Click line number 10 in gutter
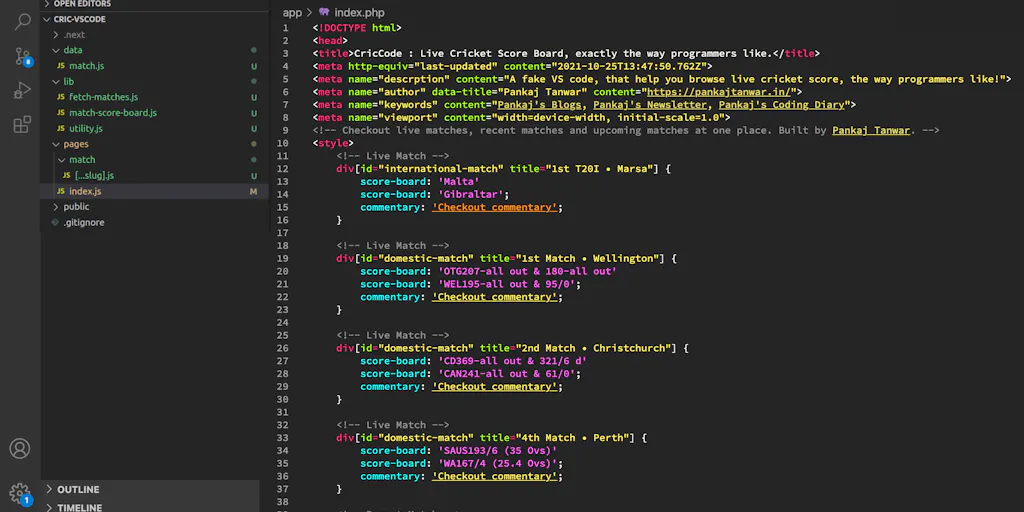This screenshot has width=1024, height=512. coord(282,144)
